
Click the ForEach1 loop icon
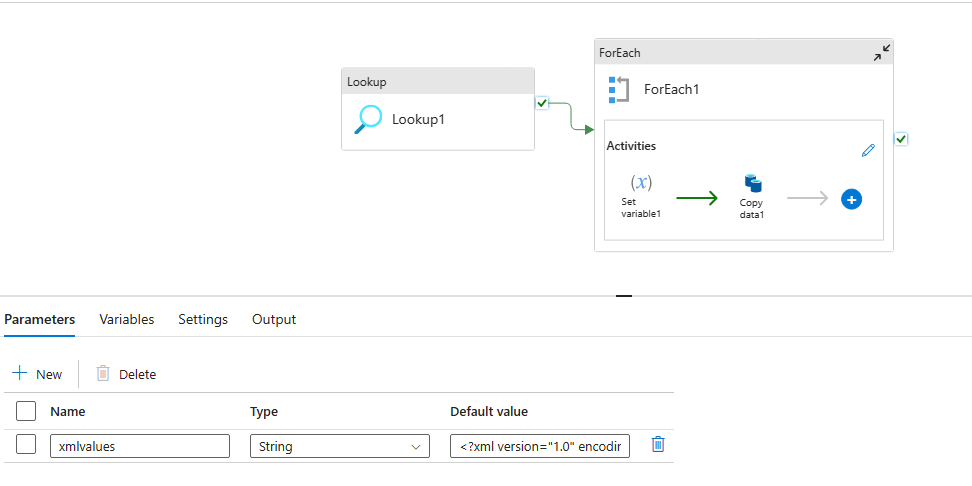[619, 89]
